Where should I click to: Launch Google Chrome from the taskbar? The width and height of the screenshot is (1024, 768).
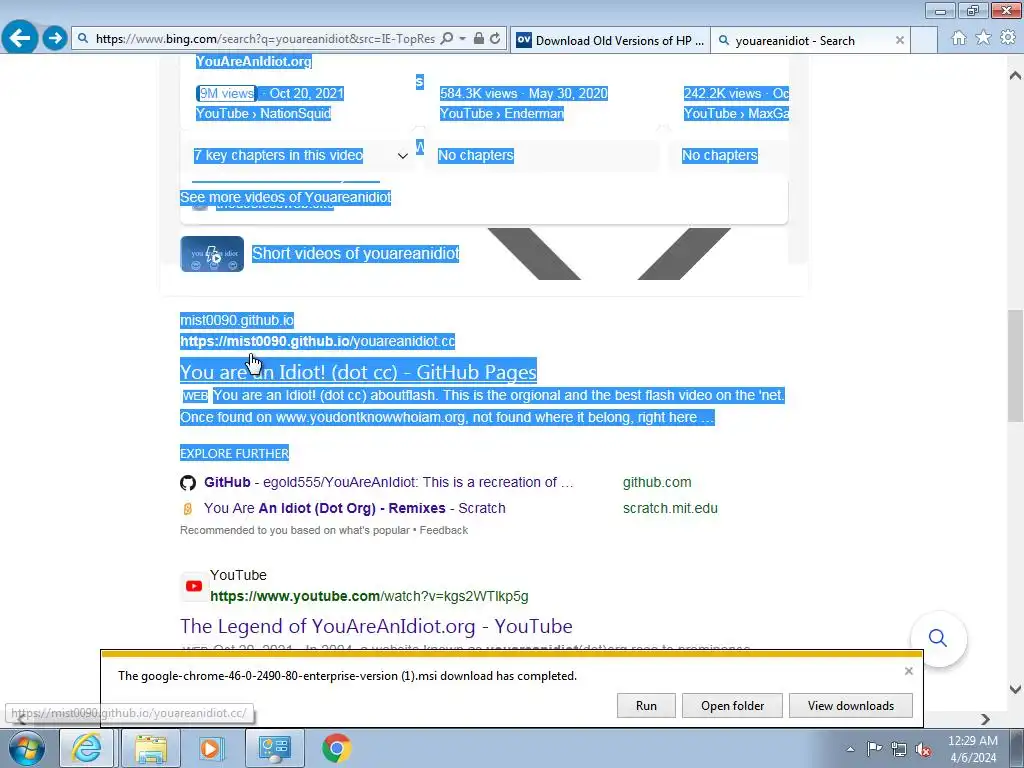click(x=336, y=748)
